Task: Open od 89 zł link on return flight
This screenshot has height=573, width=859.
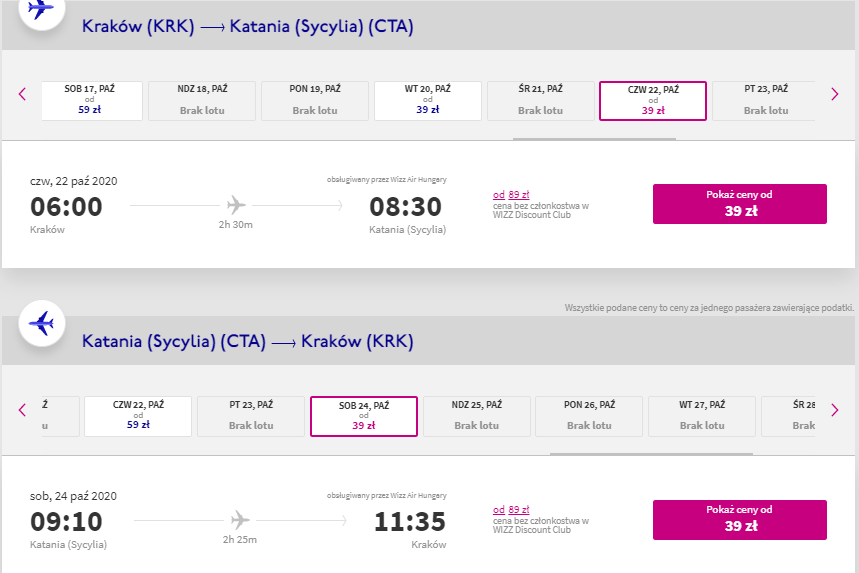Action: point(511,509)
